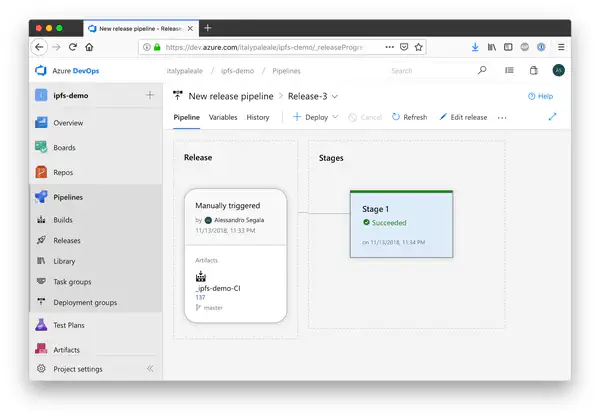
Task: Click the shopping bag marketplace icon
Action: point(533,71)
